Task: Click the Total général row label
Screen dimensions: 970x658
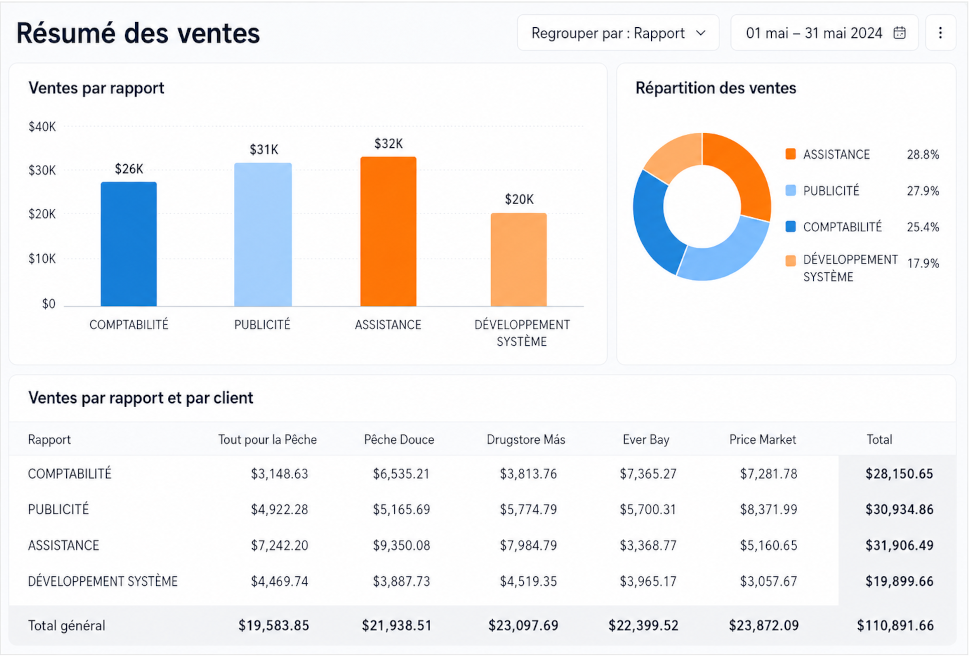Action: [x=66, y=625]
